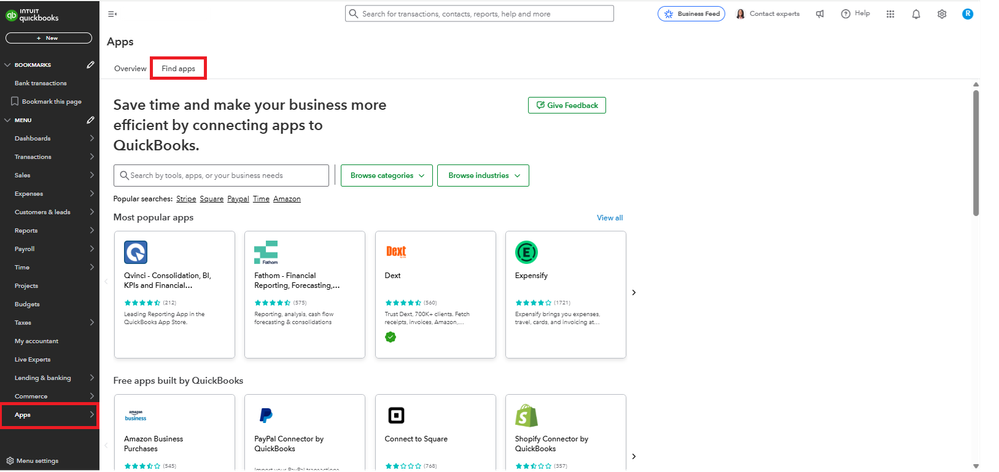Show next free QuickBooks apps arrow
999x472 pixels.
(634, 456)
